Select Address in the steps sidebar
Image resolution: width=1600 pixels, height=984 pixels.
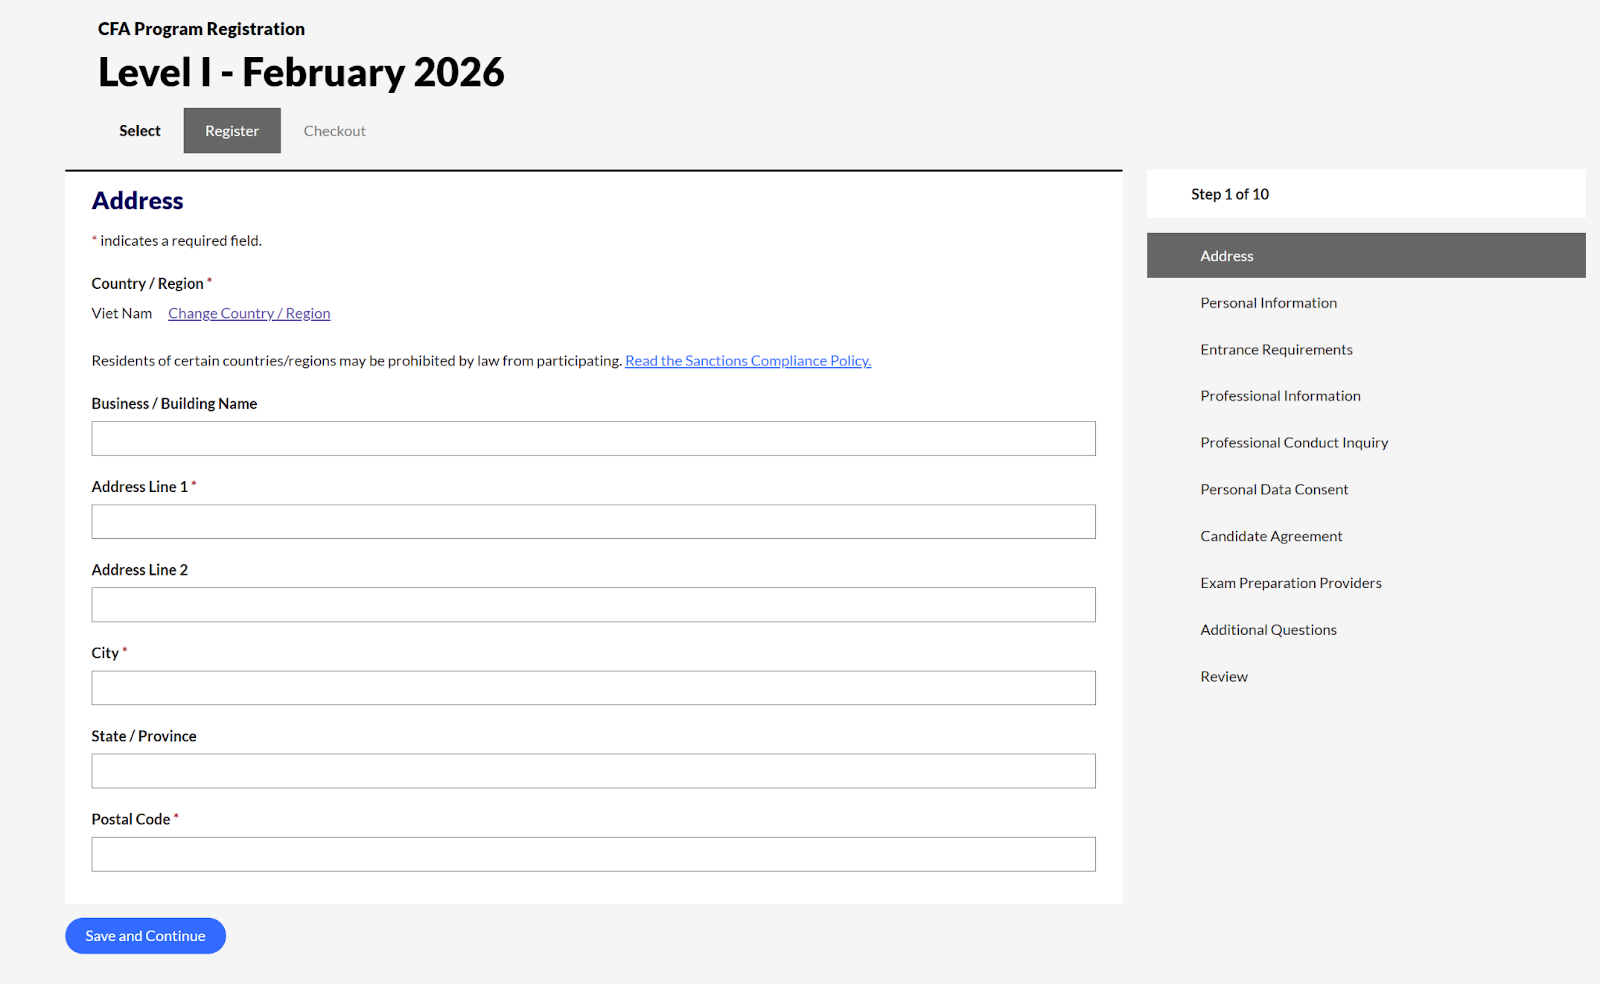1366,256
